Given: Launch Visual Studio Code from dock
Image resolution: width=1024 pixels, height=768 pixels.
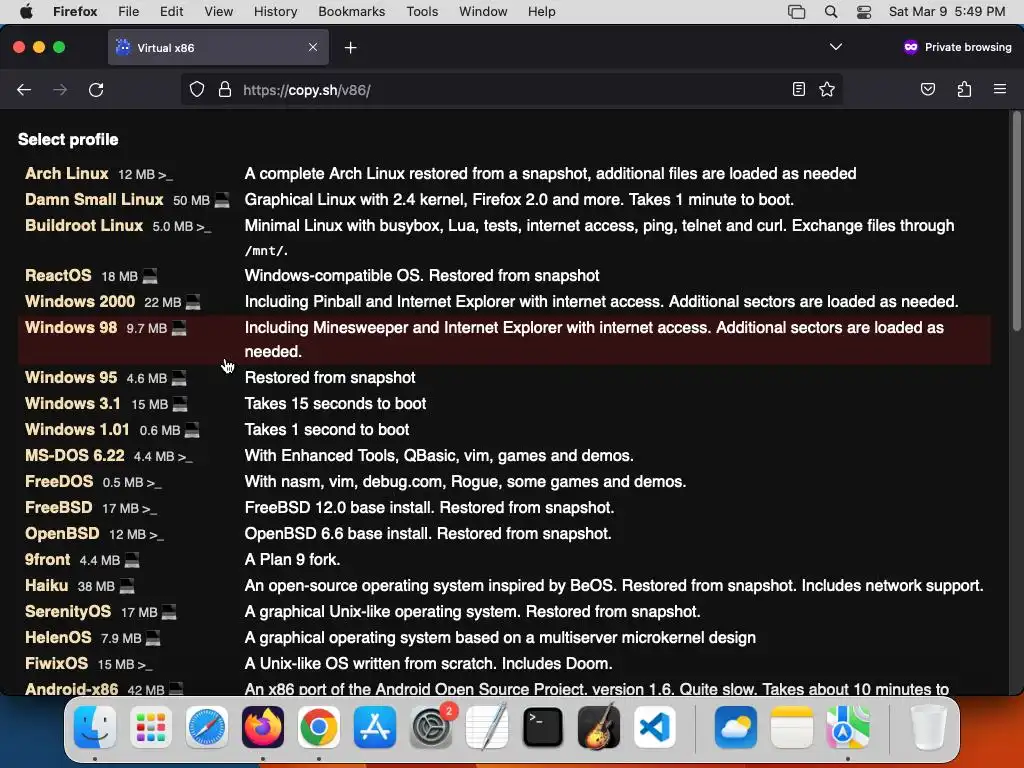Looking at the screenshot, I should pos(654,727).
